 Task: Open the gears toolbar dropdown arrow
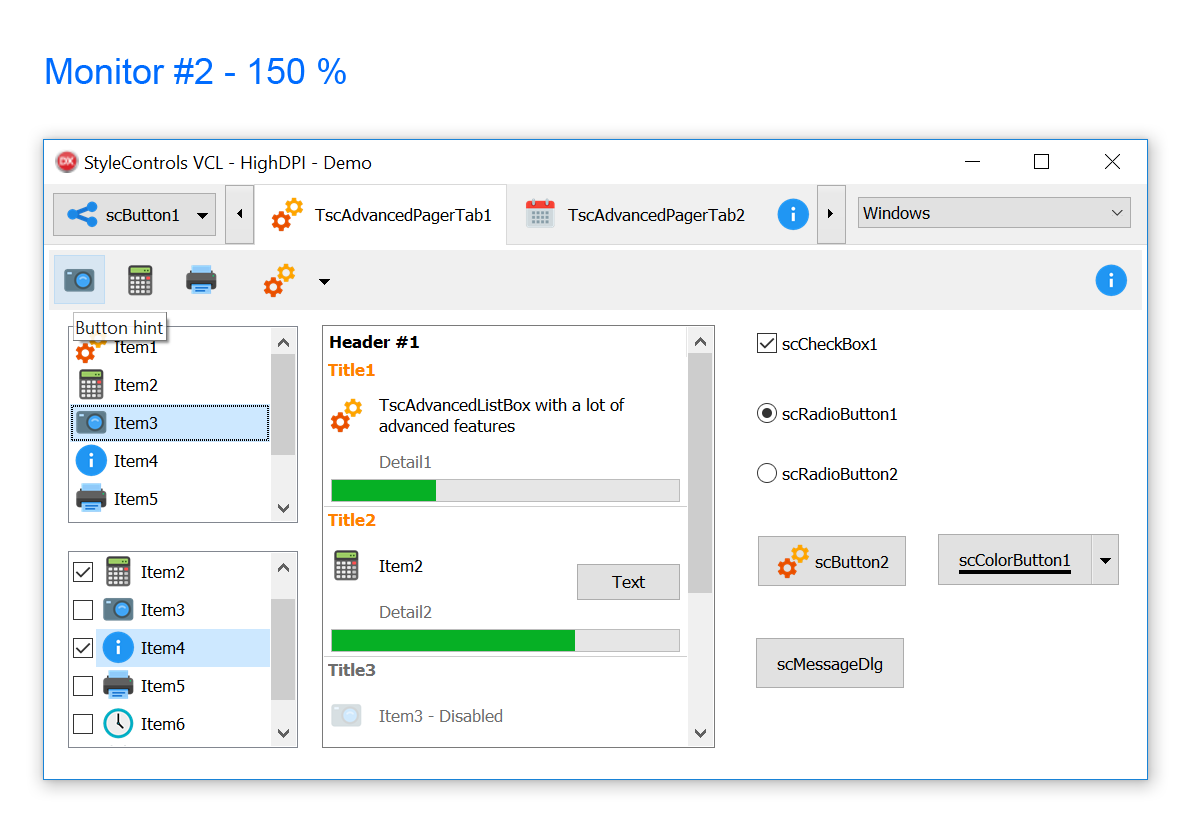(x=324, y=282)
